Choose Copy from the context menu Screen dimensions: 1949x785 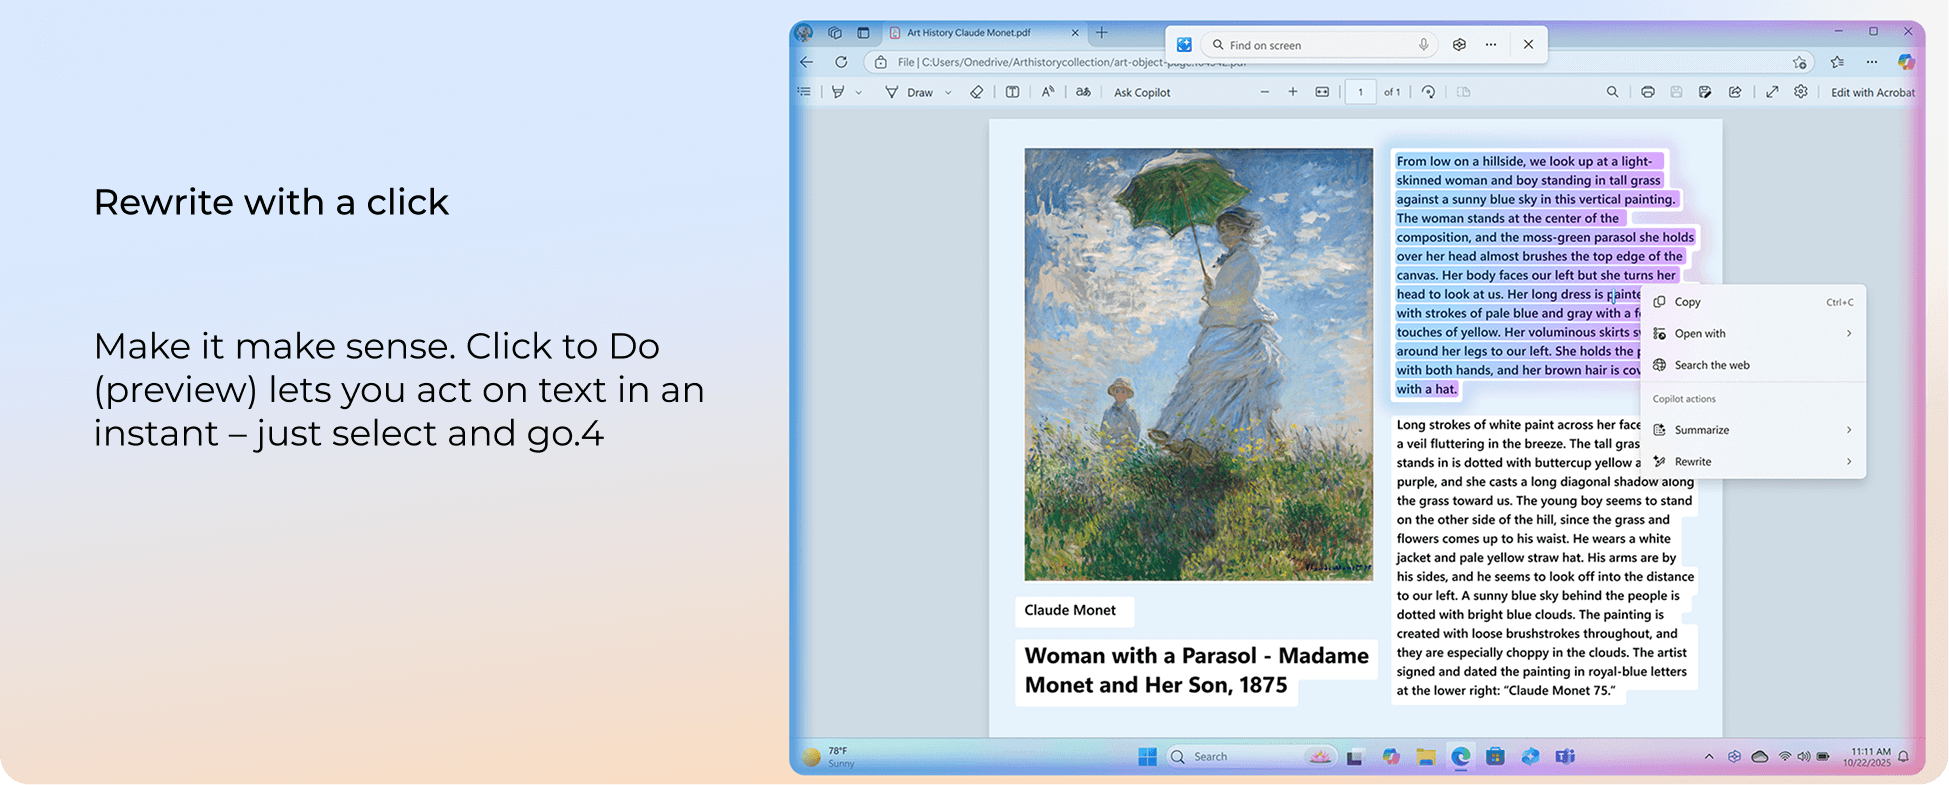[1753, 302]
